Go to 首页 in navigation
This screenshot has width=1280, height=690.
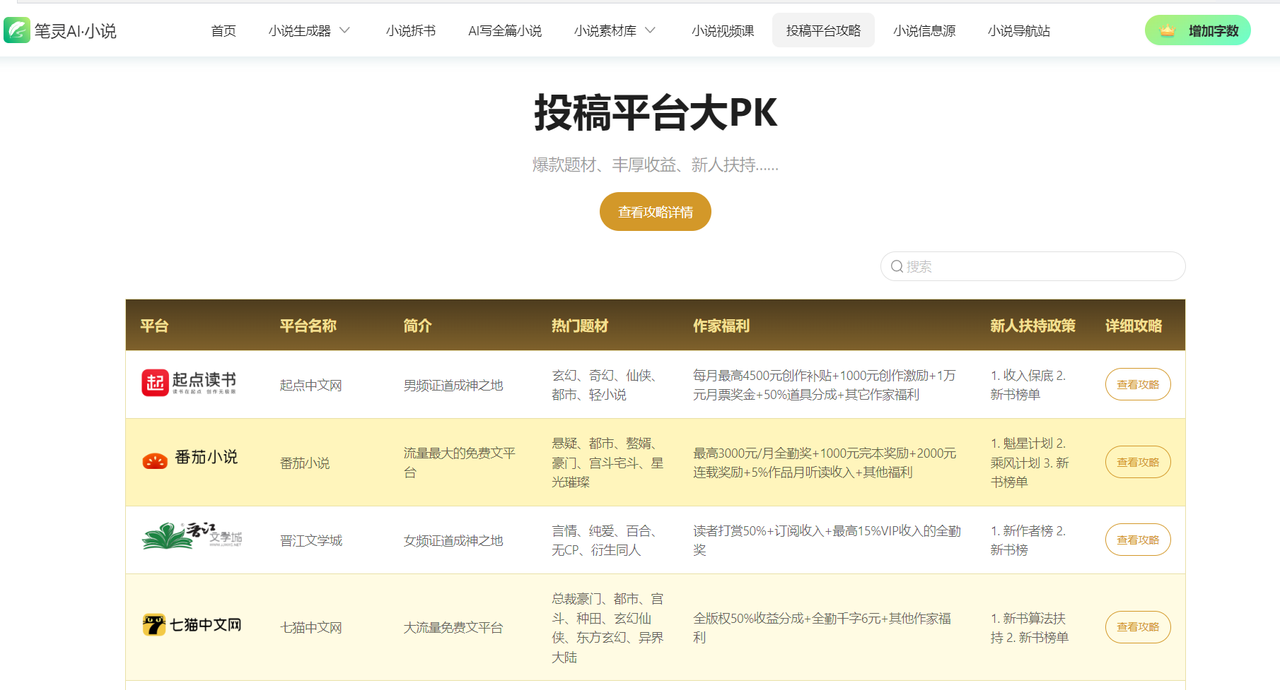pyautogui.click(x=224, y=31)
